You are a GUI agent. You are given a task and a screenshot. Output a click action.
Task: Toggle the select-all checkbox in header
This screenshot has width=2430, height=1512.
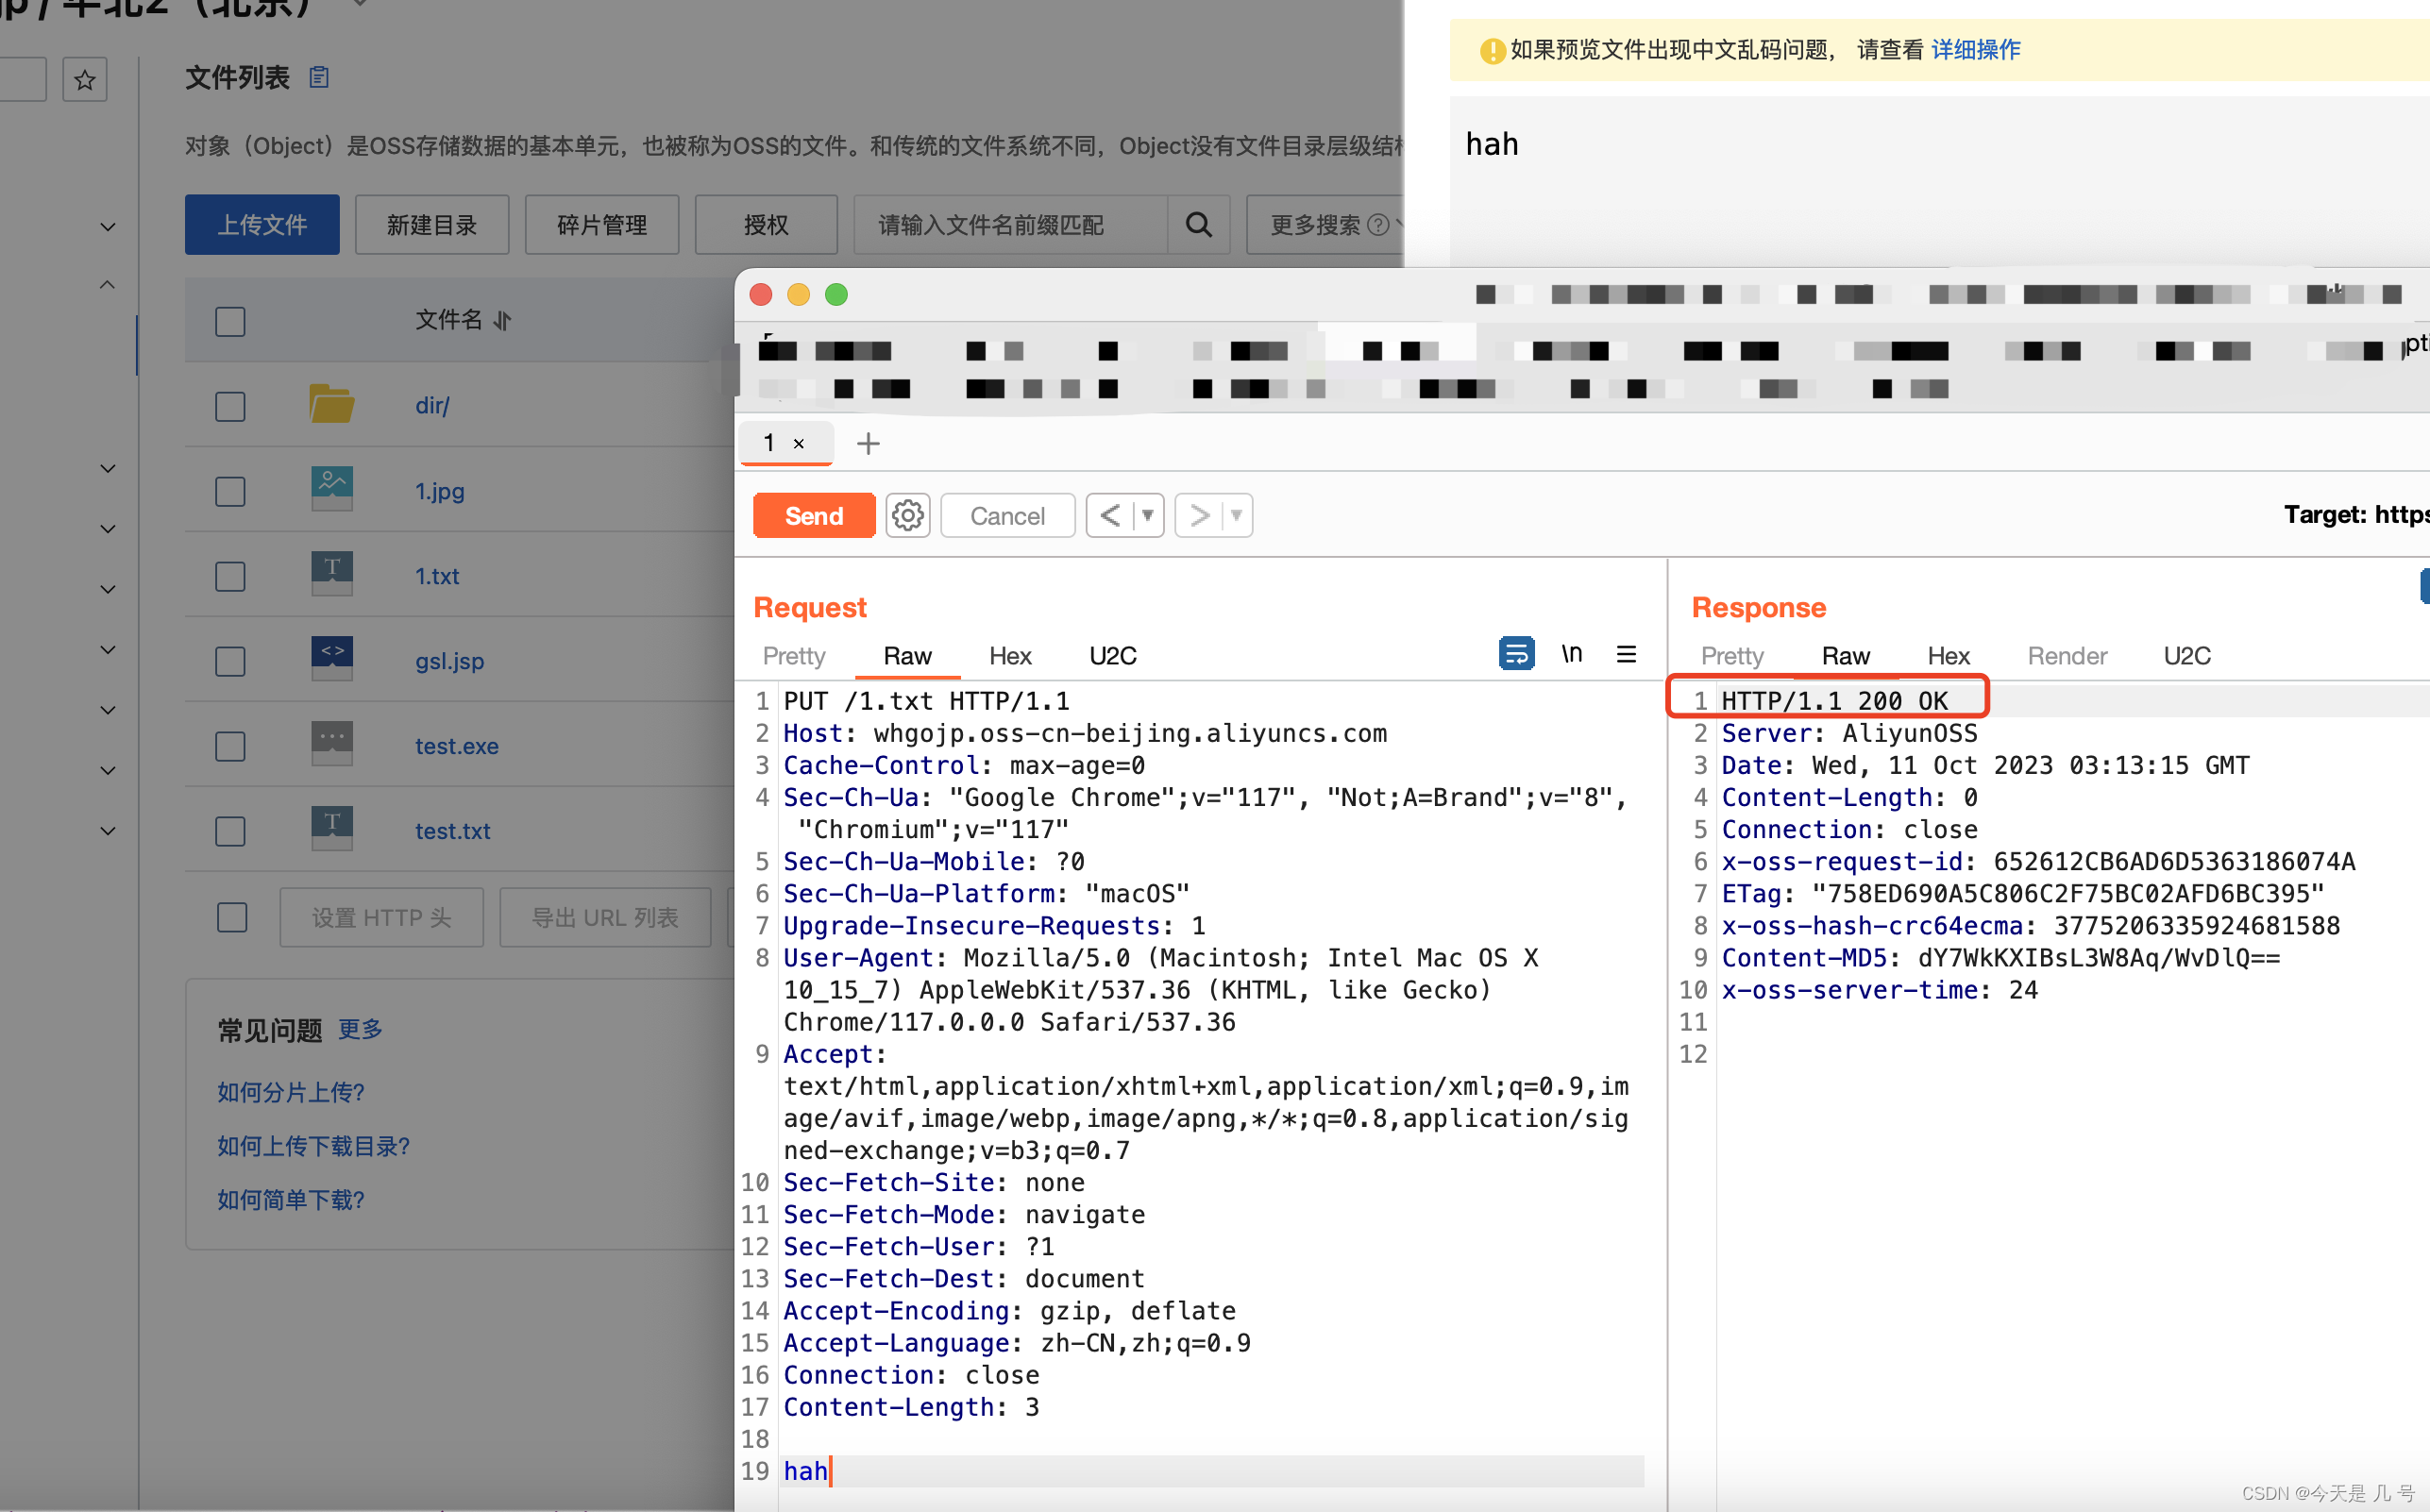(230, 321)
